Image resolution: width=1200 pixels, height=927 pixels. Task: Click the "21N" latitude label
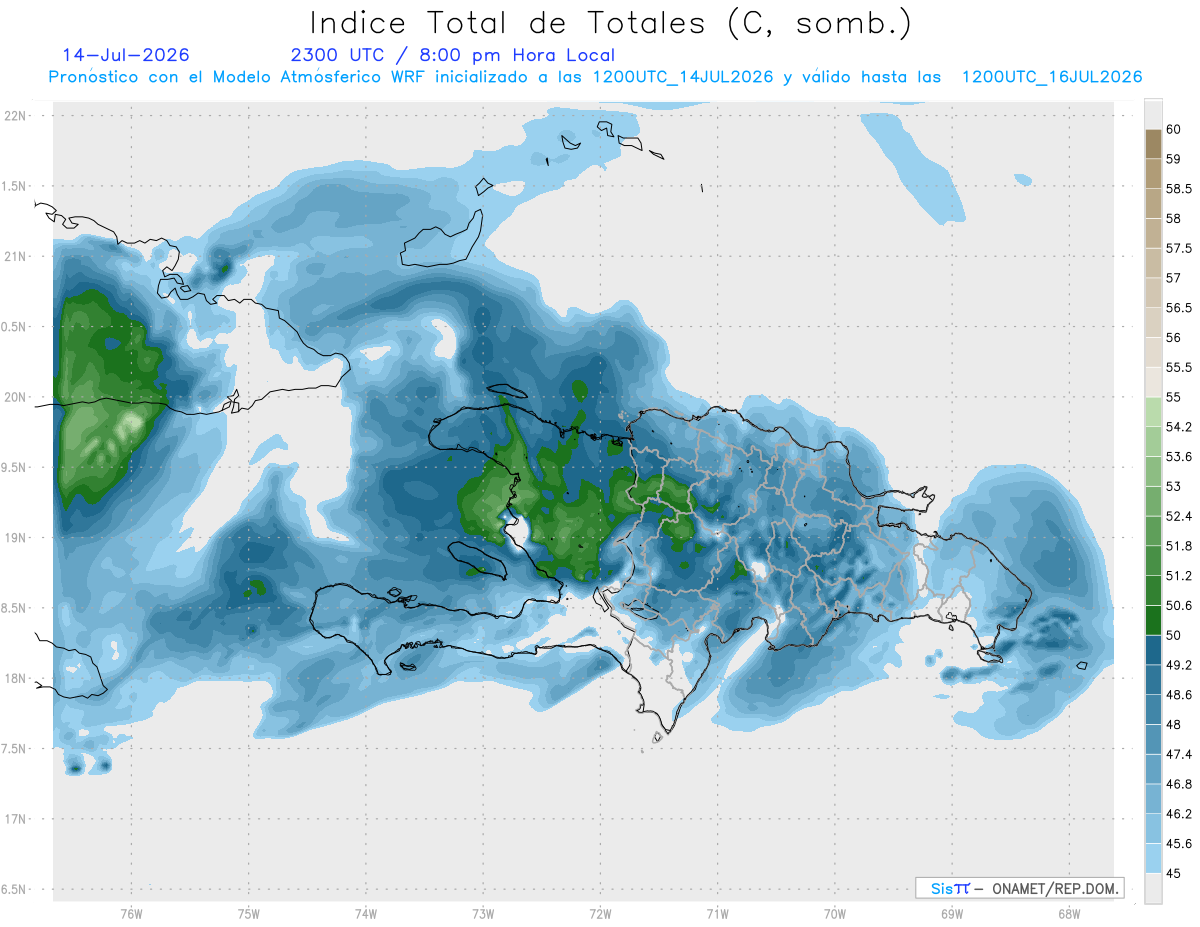tap(16, 256)
